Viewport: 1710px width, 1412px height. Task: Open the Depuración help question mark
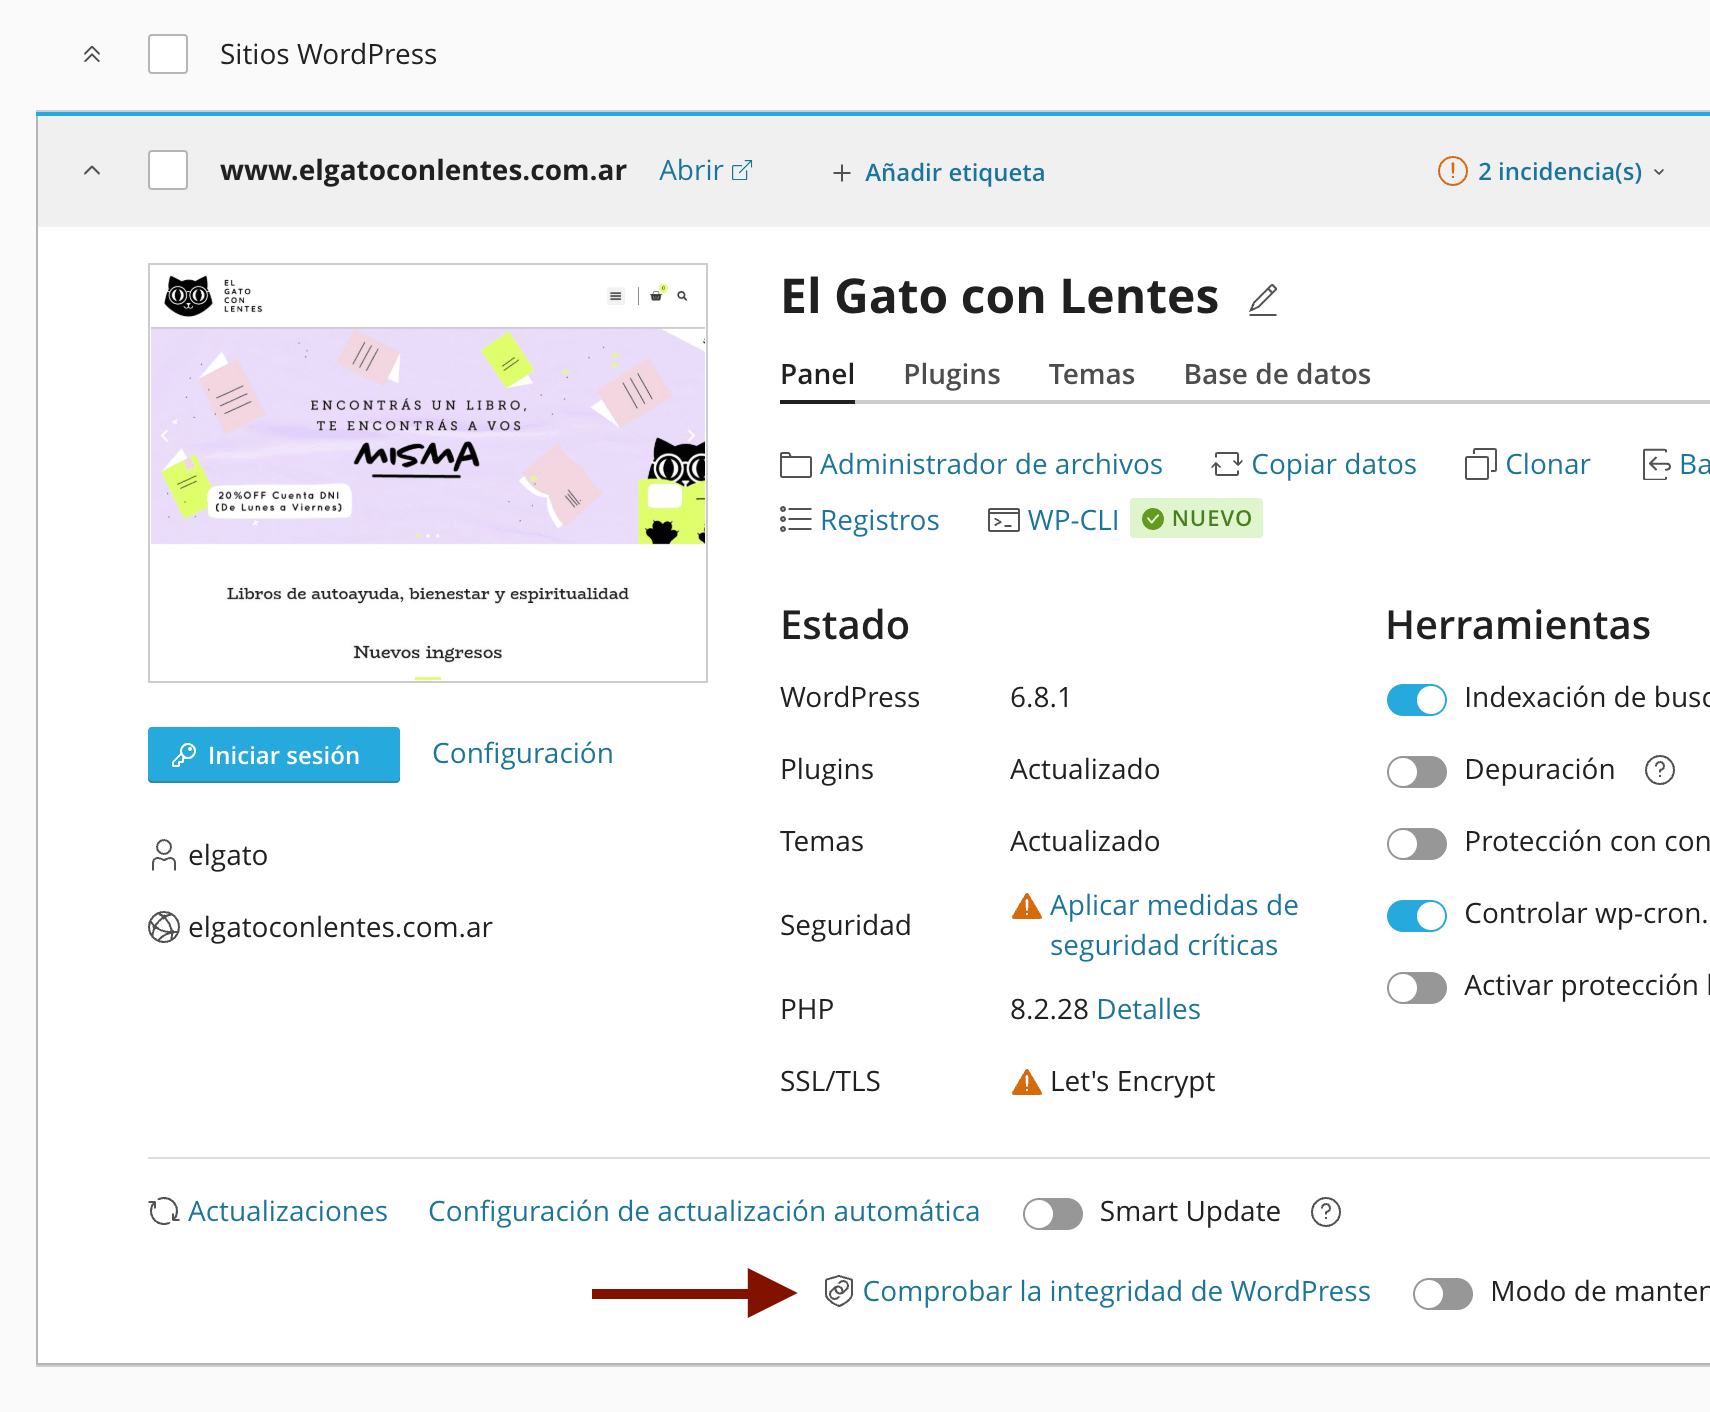pos(1660,770)
